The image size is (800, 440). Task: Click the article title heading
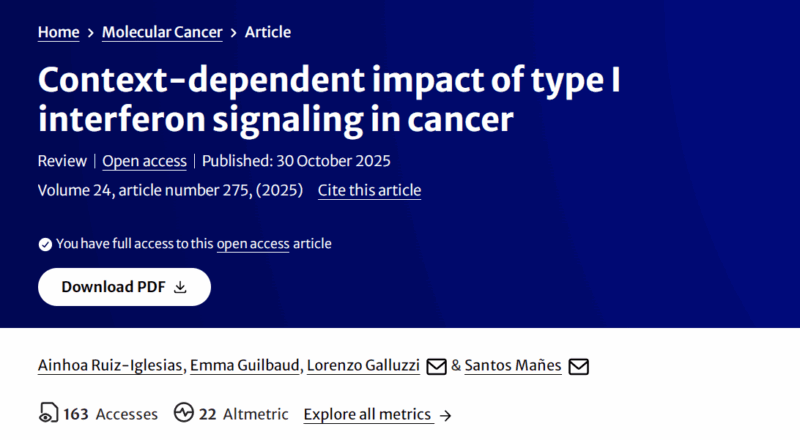tap(329, 99)
